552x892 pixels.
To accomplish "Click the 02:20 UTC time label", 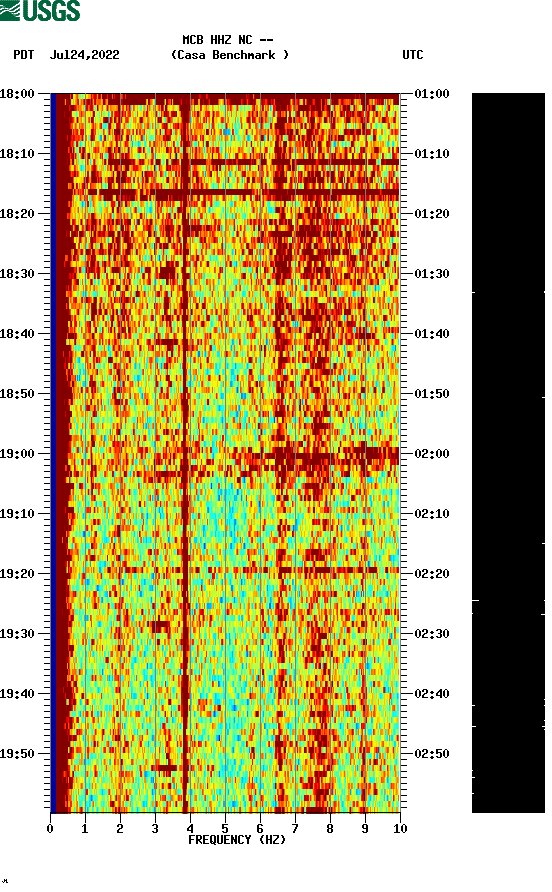I will point(432,574).
